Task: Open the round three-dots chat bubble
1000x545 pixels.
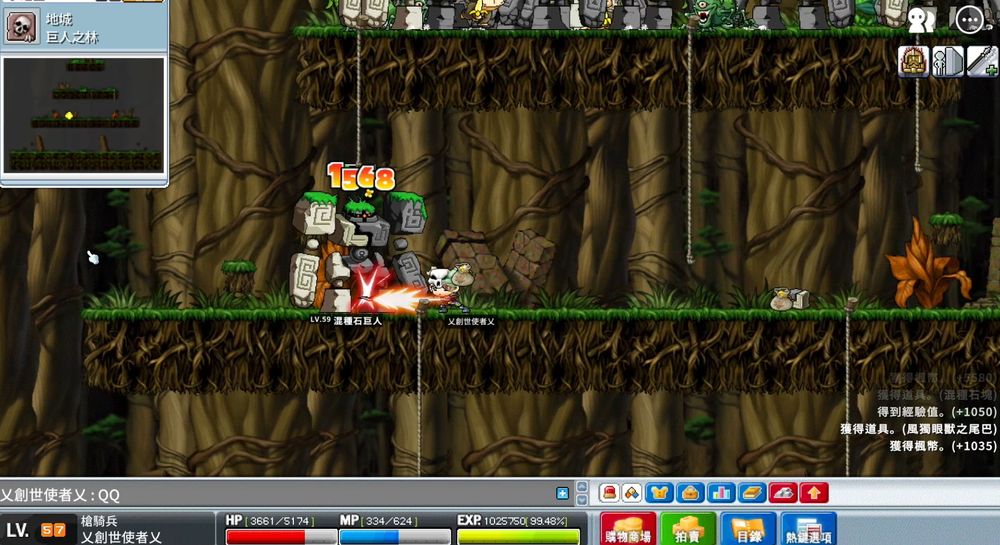Action: [970, 20]
